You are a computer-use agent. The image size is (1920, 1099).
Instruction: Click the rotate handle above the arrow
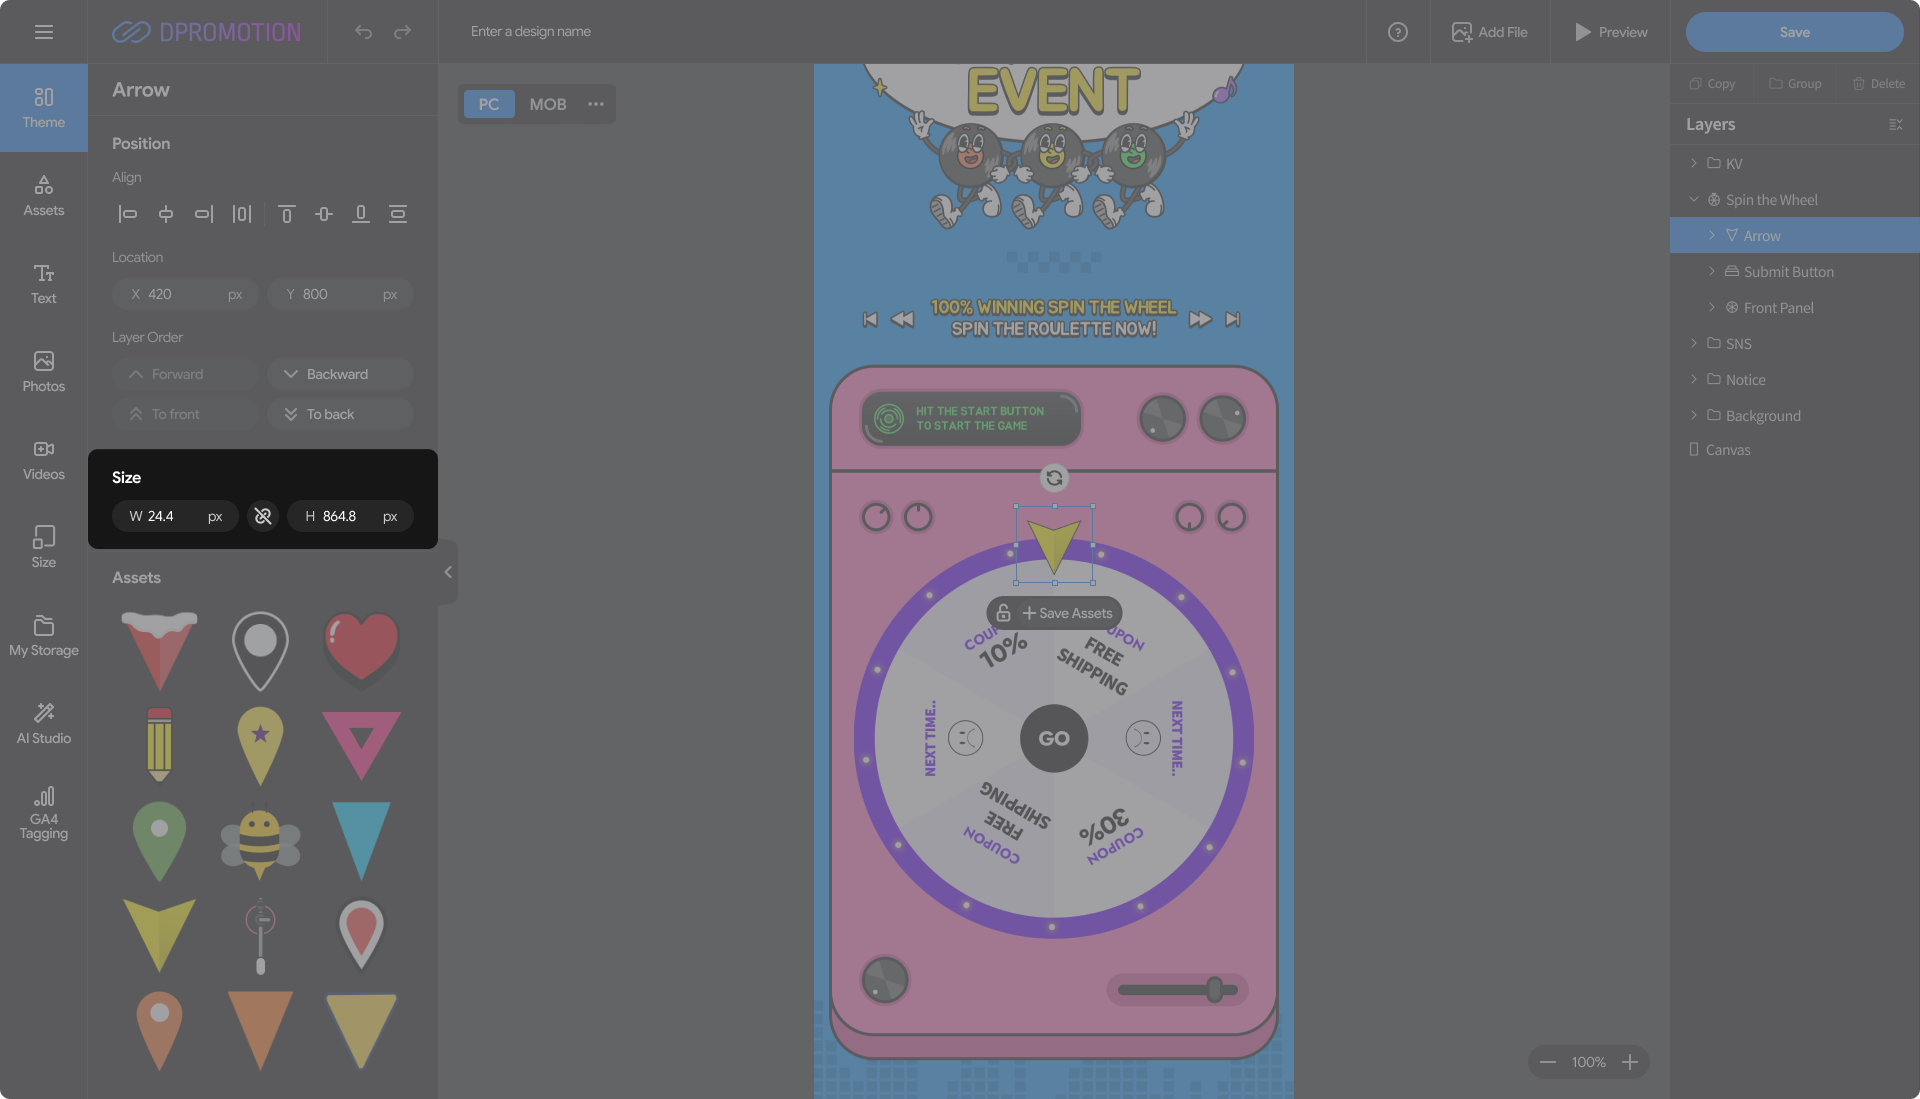click(x=1054, y=478)
